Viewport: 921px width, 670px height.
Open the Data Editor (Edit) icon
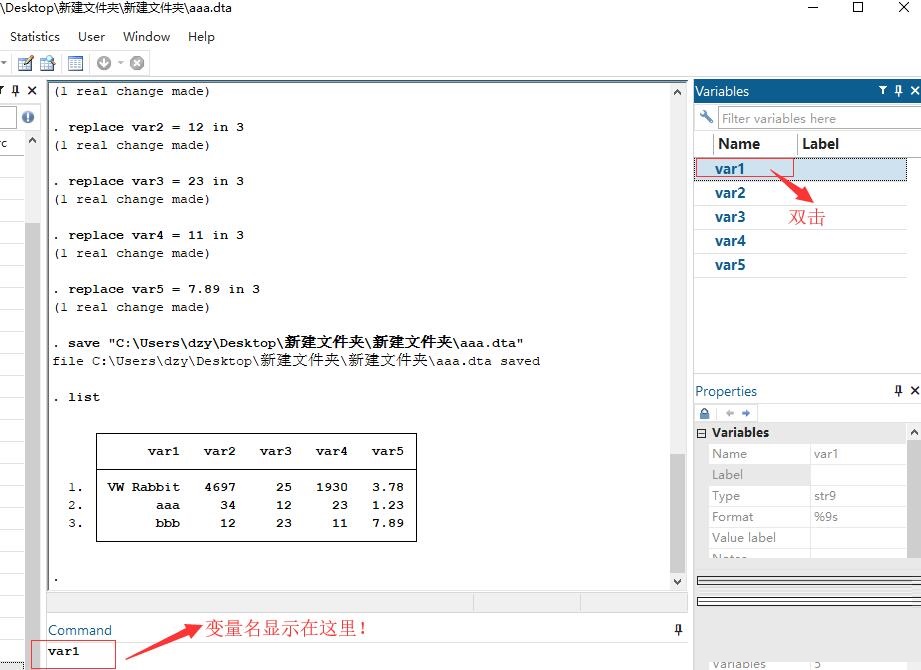(x=26, y=63)
